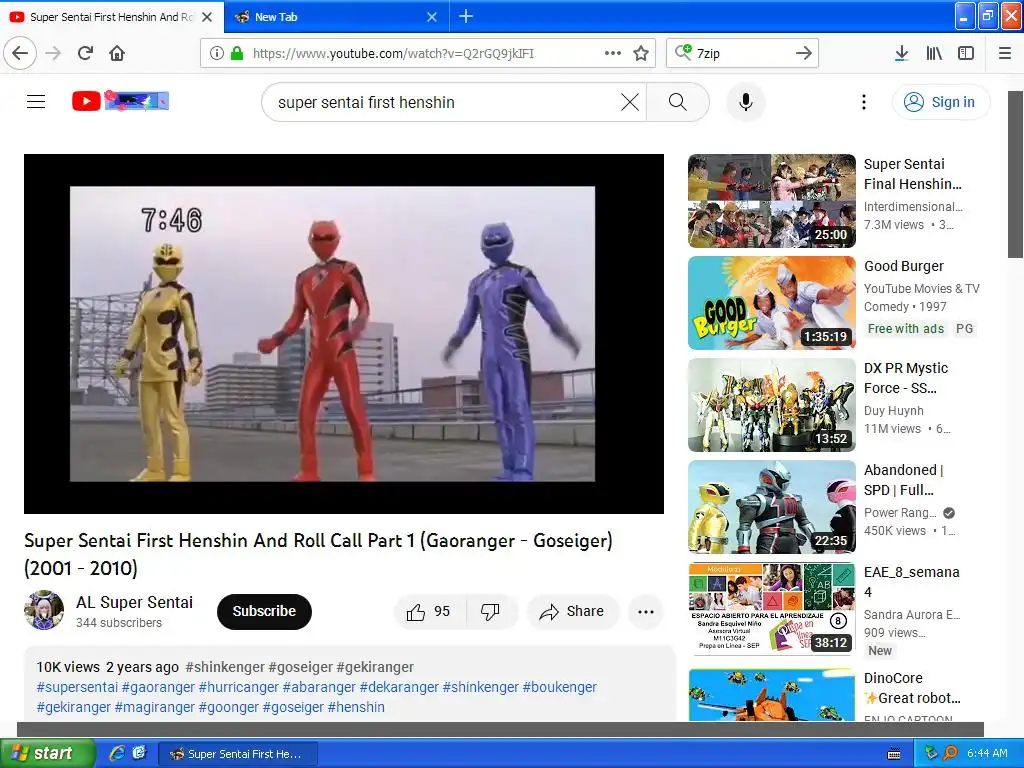The height and width of the screenshot is (768, 1024).
Task: Click the #gaoranger hashtag
Action: [x=158, y=687]
